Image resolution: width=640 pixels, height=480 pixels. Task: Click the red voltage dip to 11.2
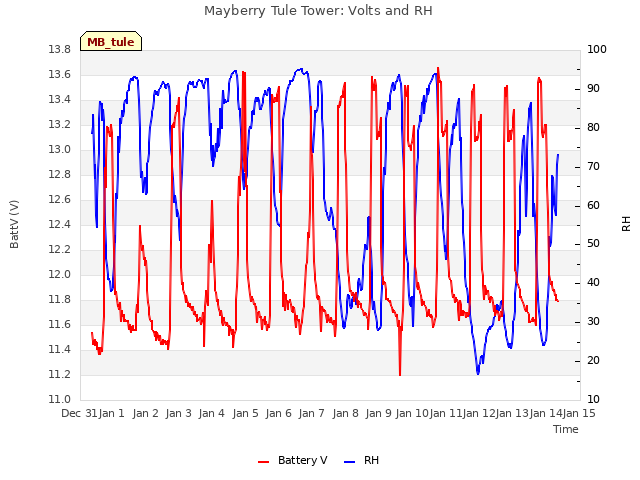click(400, 373)
